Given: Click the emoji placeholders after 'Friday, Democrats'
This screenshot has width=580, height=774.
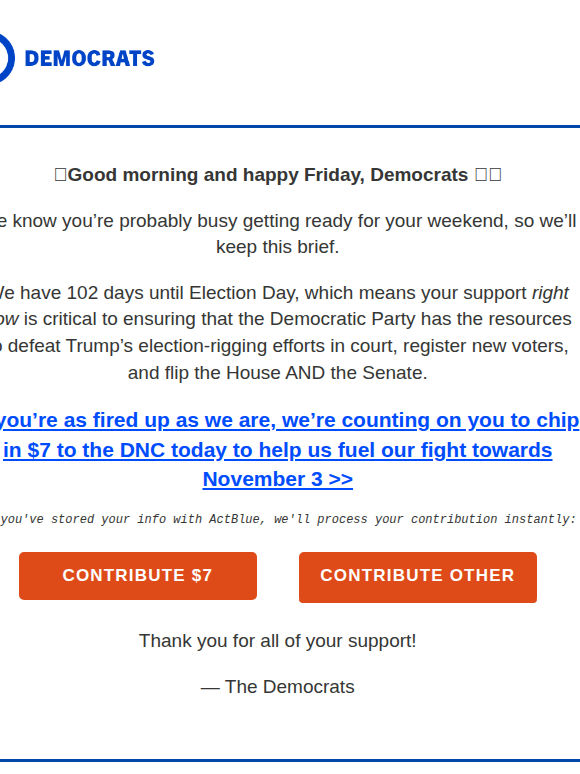Looking at the screenshot, I should coord(488,175).
